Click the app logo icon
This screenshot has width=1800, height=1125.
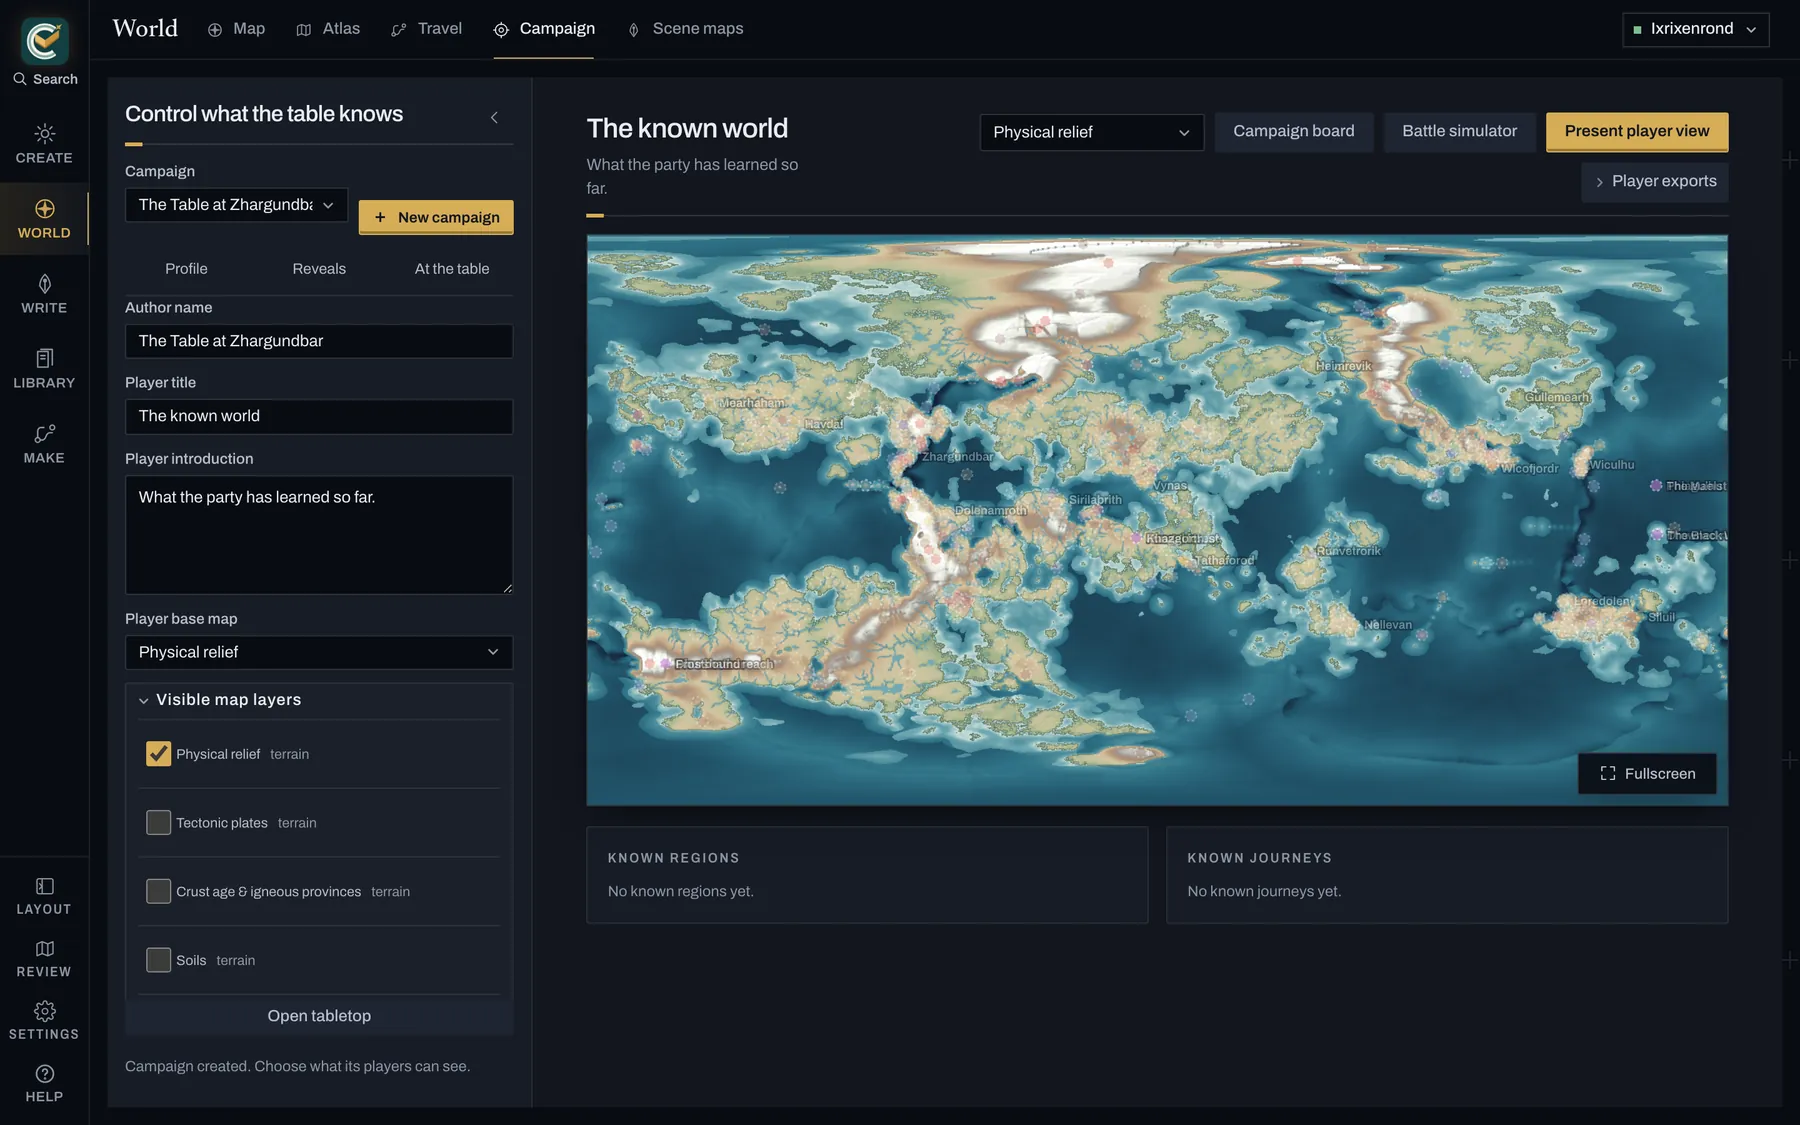45,40
